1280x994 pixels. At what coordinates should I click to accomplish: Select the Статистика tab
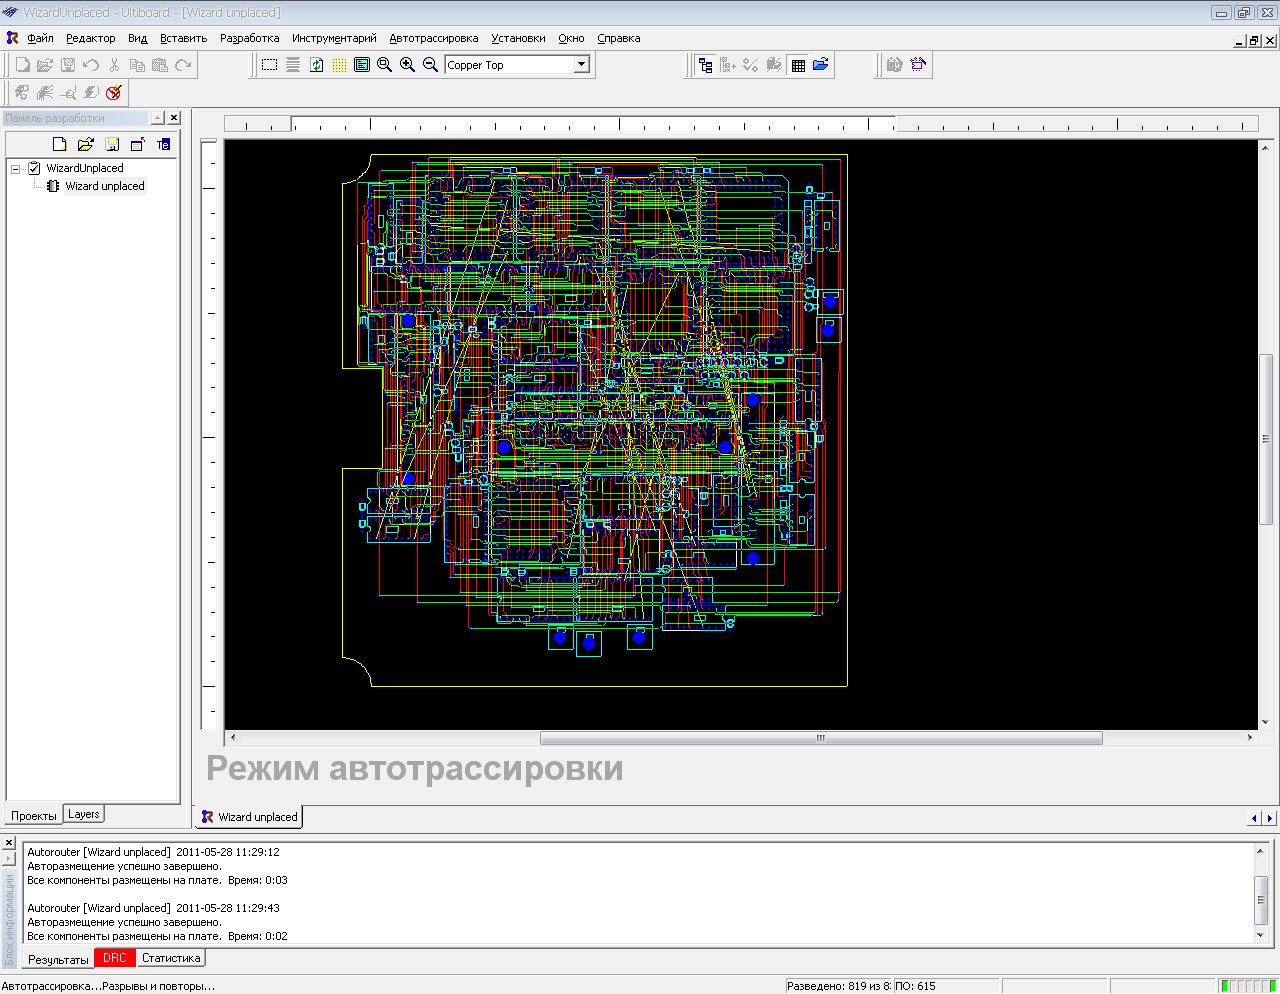tap(171, 958)
